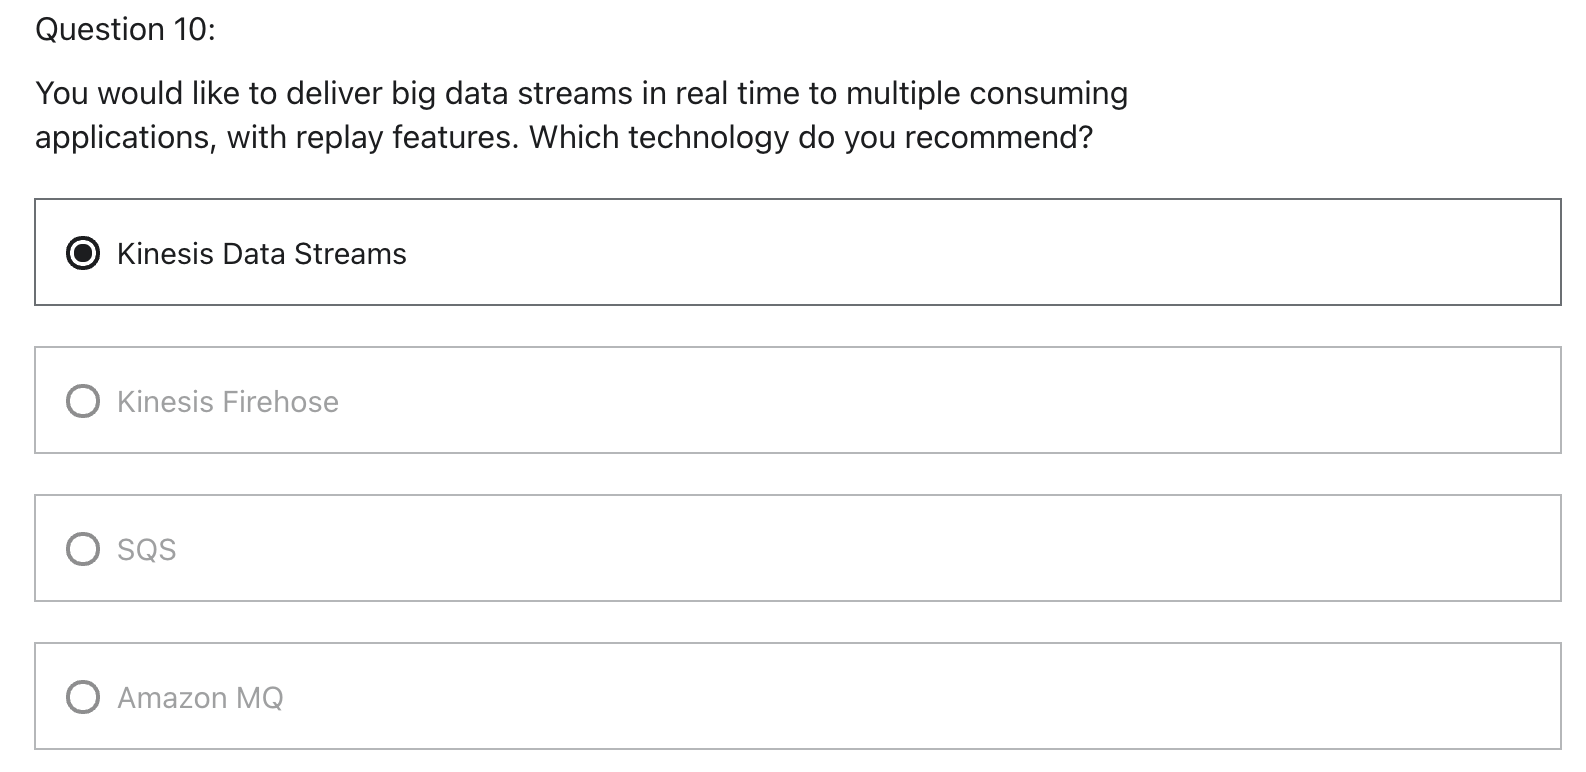Click the "Amazon MQ" answer label text
The height and width of the screenshot is (772, 1586).
tap(200, 698)
